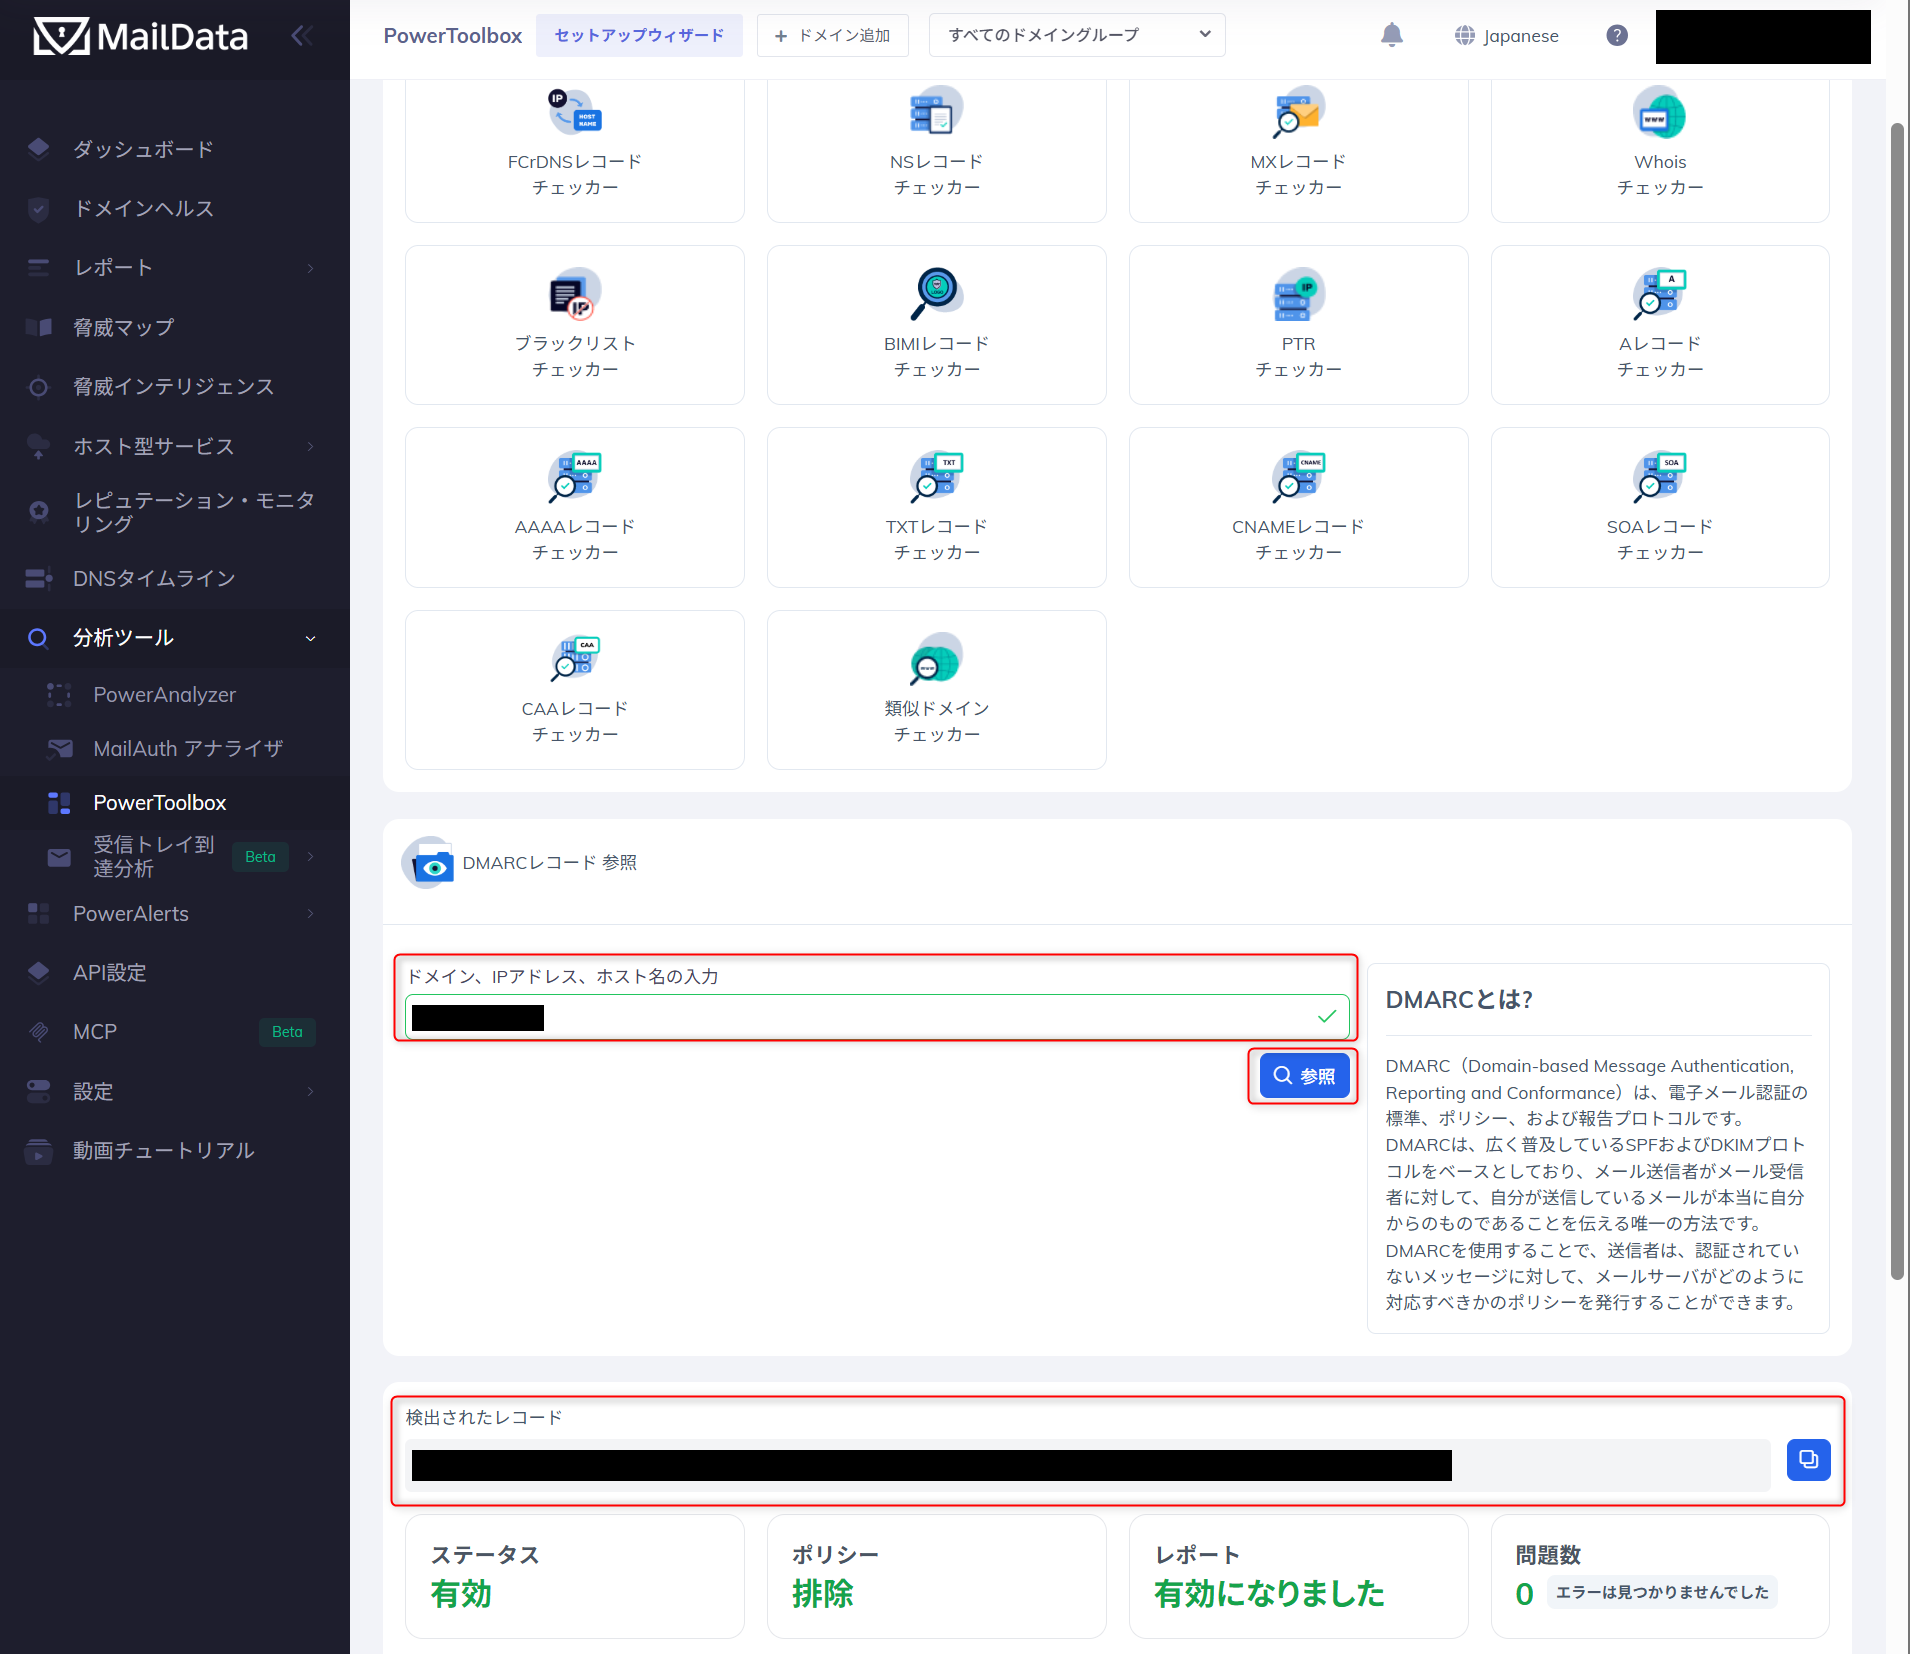Open the blacklist checker icon

(574, 294)
